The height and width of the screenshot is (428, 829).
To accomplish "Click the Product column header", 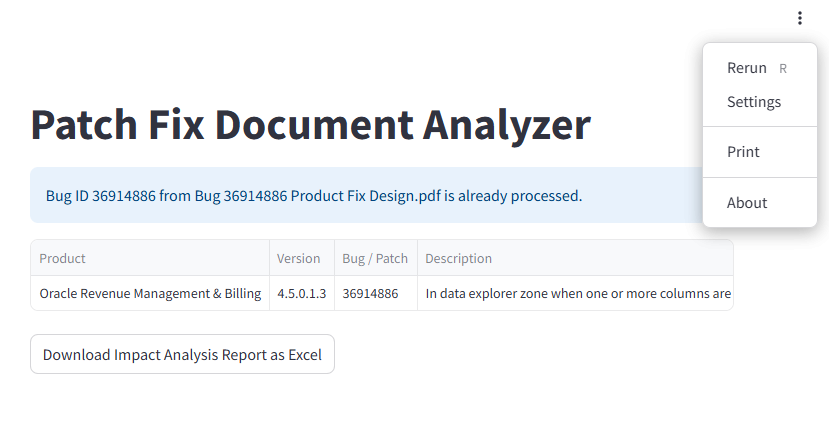I will (x=62, y=258).
